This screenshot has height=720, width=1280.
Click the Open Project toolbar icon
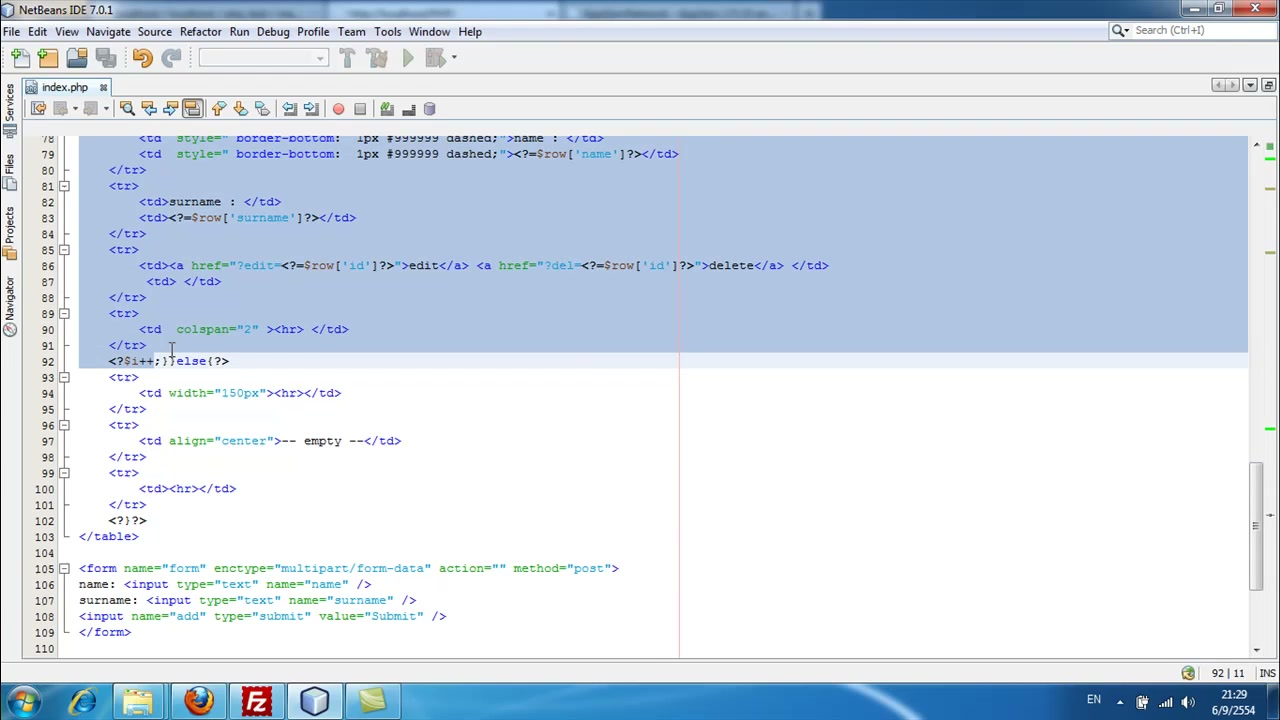click(x=77, y=58)
